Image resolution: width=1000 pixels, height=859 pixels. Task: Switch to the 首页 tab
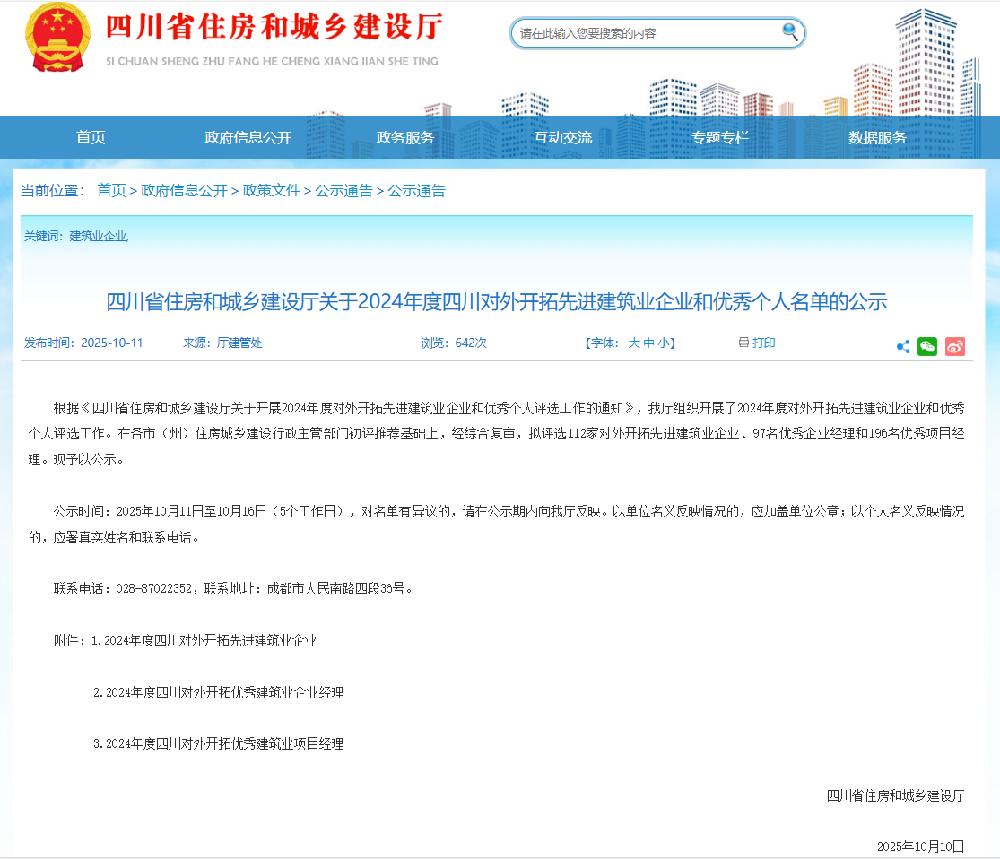[91, 137]
